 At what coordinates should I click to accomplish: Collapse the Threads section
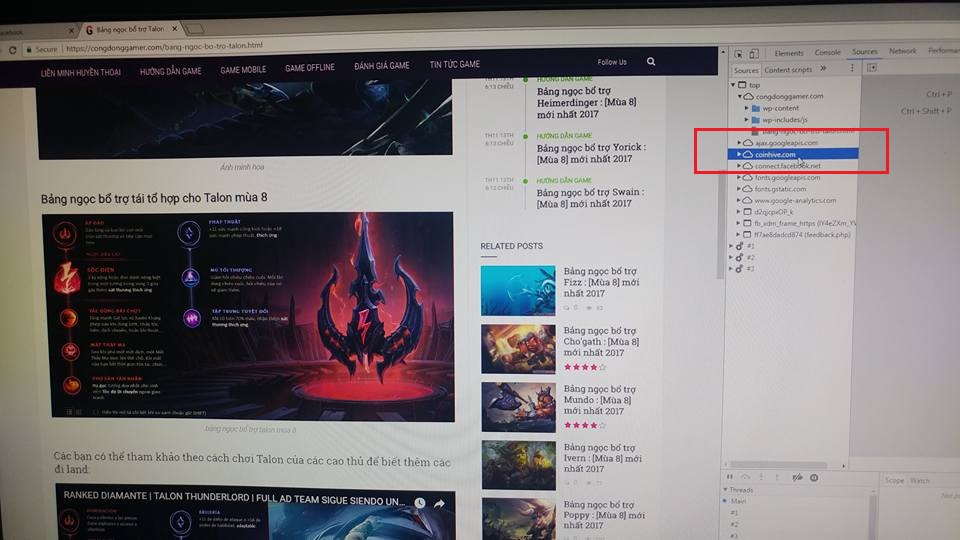(726, 490)
